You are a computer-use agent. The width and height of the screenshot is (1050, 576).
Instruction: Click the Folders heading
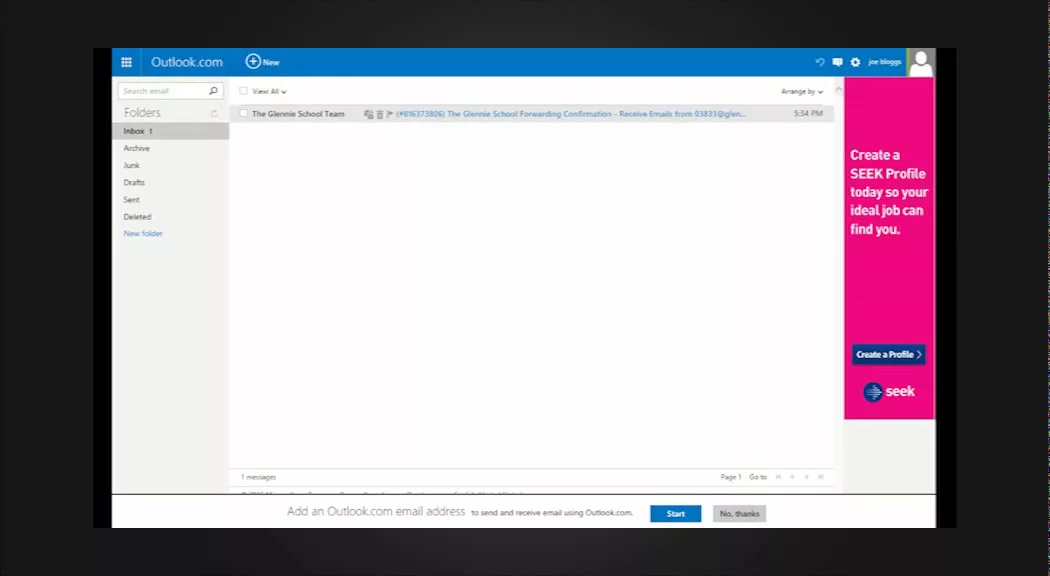(142, 113)
